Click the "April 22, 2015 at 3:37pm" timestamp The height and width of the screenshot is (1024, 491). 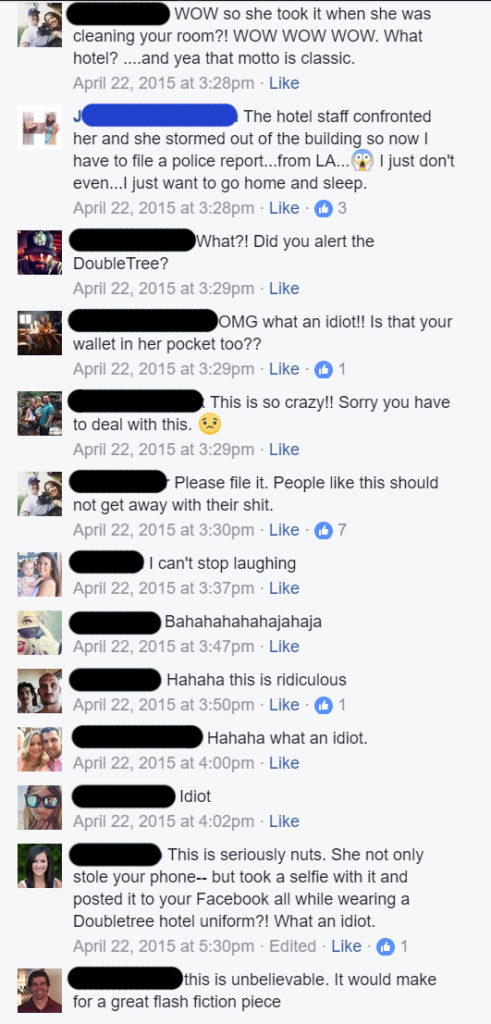point(163,588)
